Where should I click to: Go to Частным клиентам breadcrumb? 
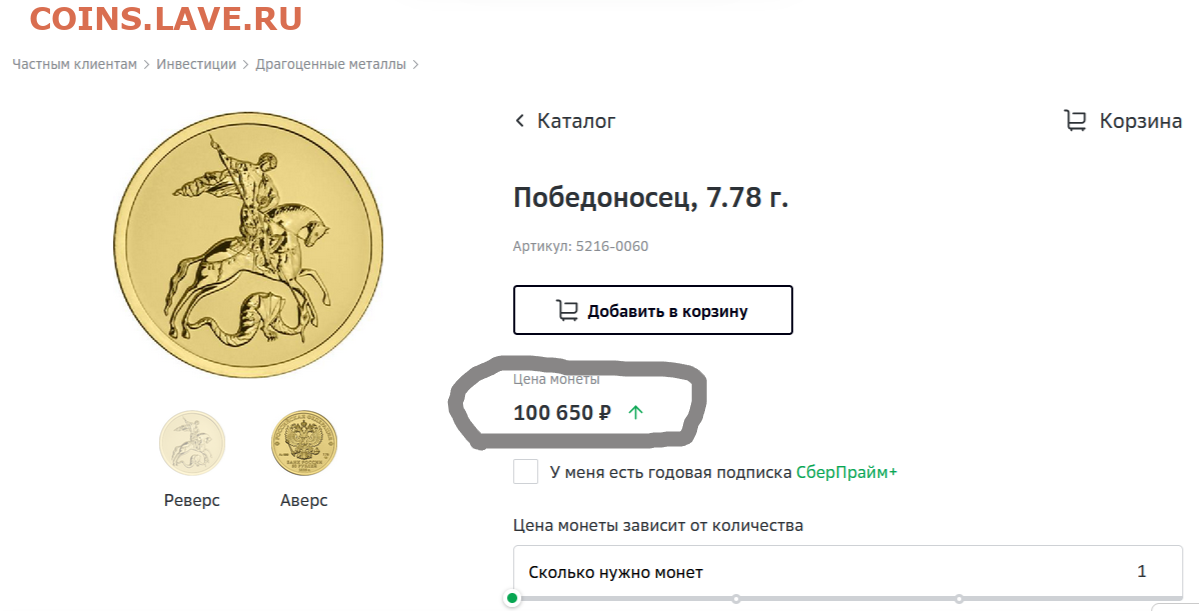[x=75, y=64]
